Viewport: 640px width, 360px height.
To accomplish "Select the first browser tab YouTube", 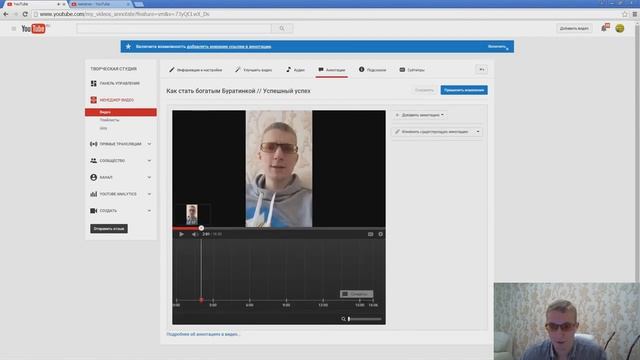I will coord(34,4).
